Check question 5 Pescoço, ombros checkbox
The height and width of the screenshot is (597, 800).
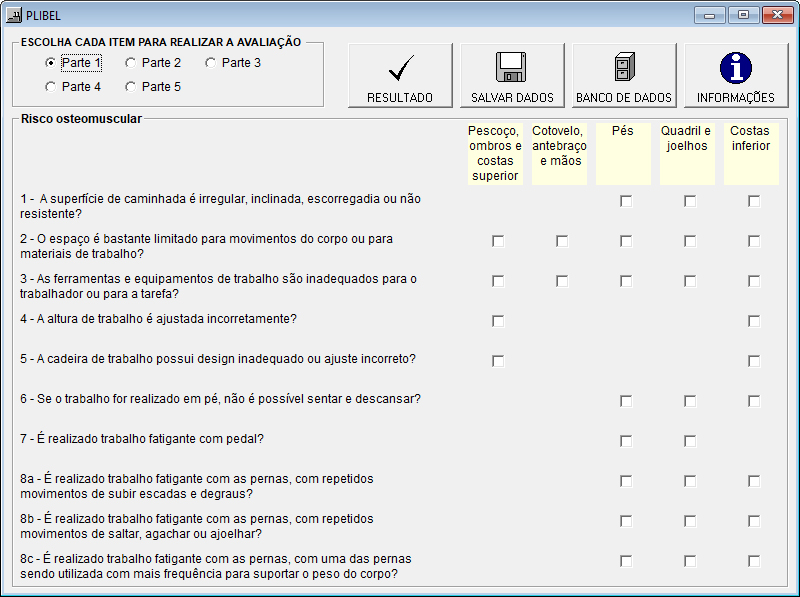point(498,361)
